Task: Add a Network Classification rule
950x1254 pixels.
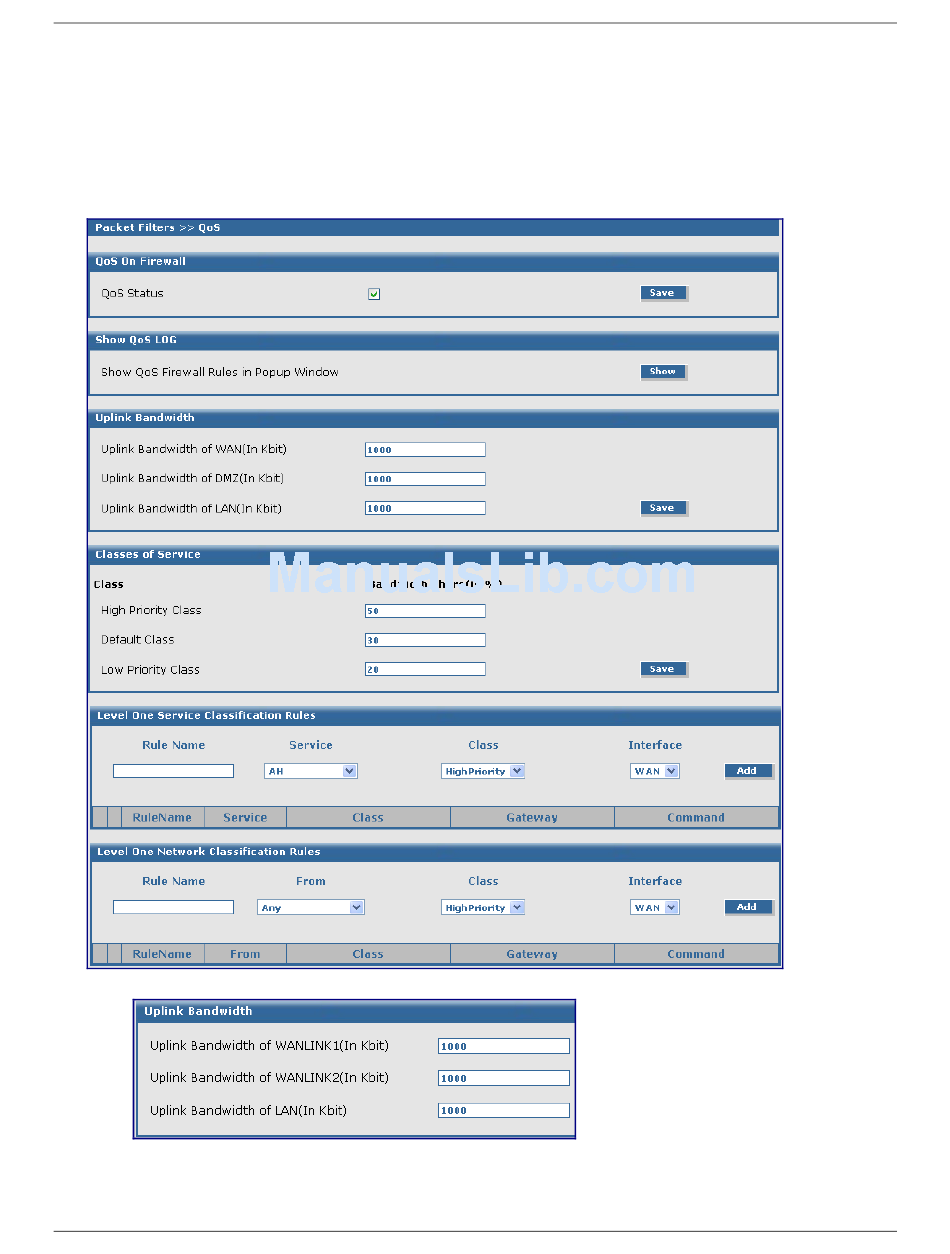Action: pyautogui.click(x=748, y=907)
